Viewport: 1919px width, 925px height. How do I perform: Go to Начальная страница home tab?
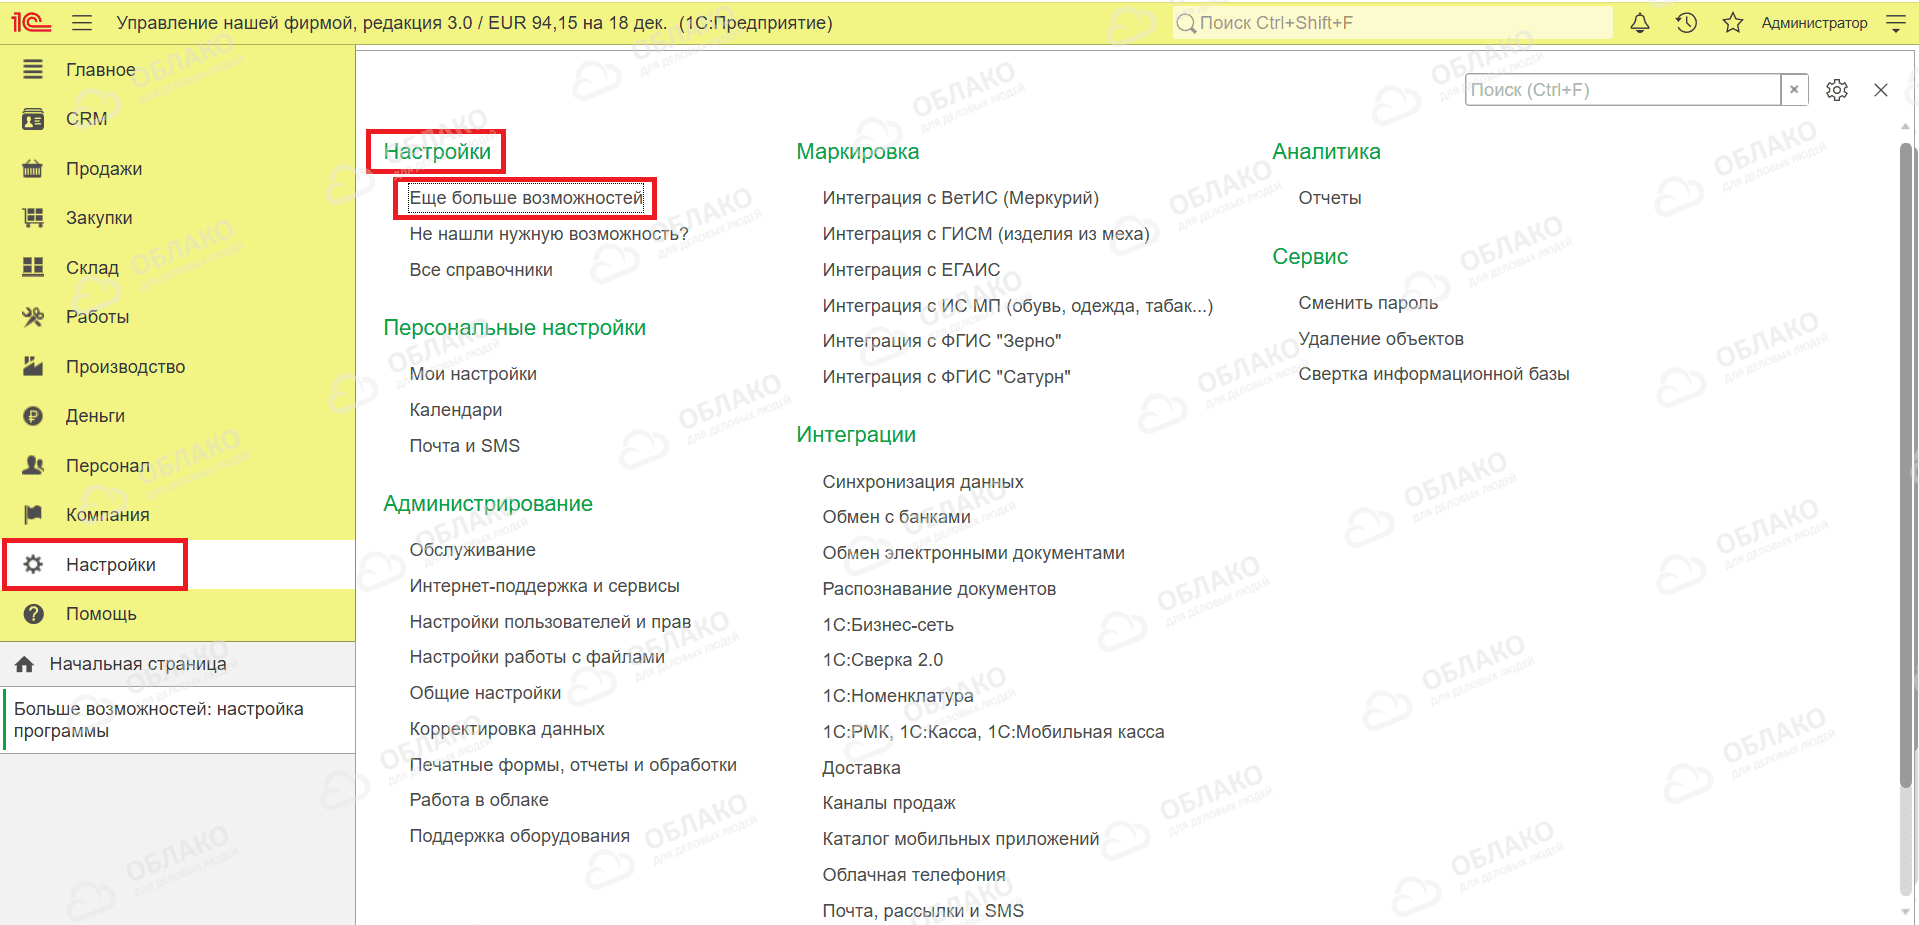coord(137,664)
